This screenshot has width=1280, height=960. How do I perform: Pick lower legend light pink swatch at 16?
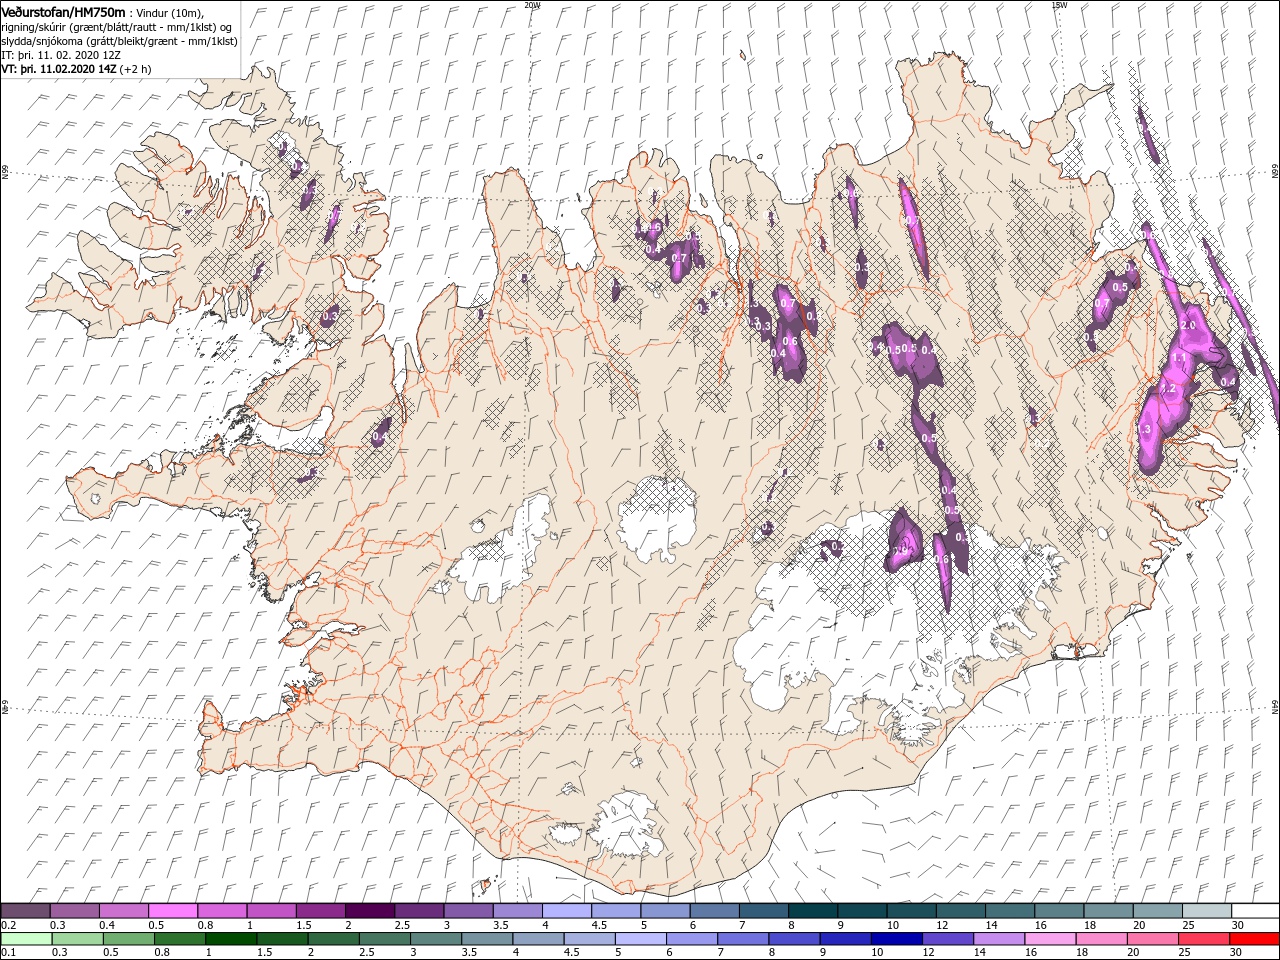[1050, 939]
